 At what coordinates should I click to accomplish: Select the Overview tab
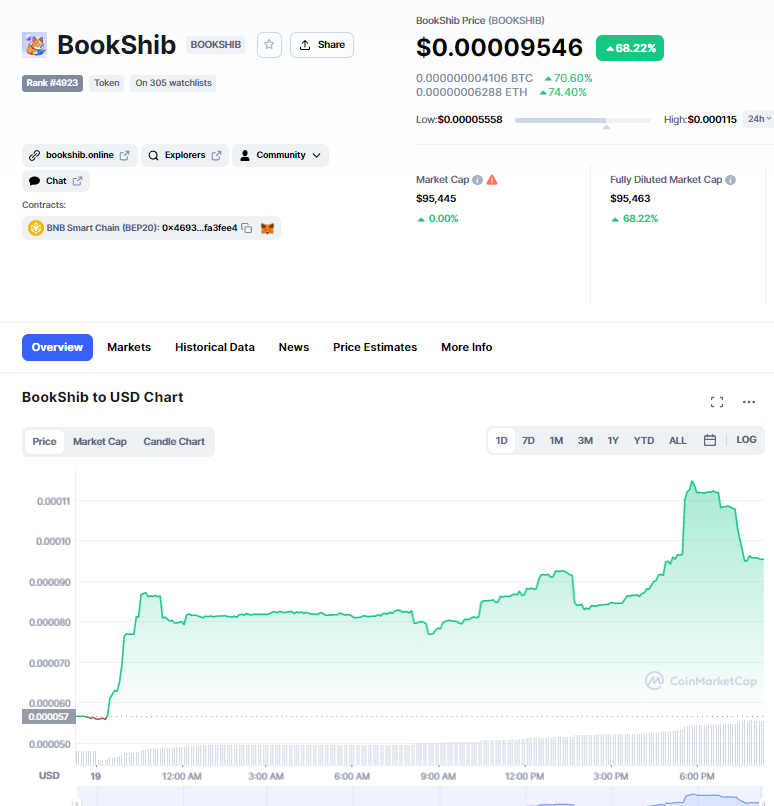pos(57,347)
